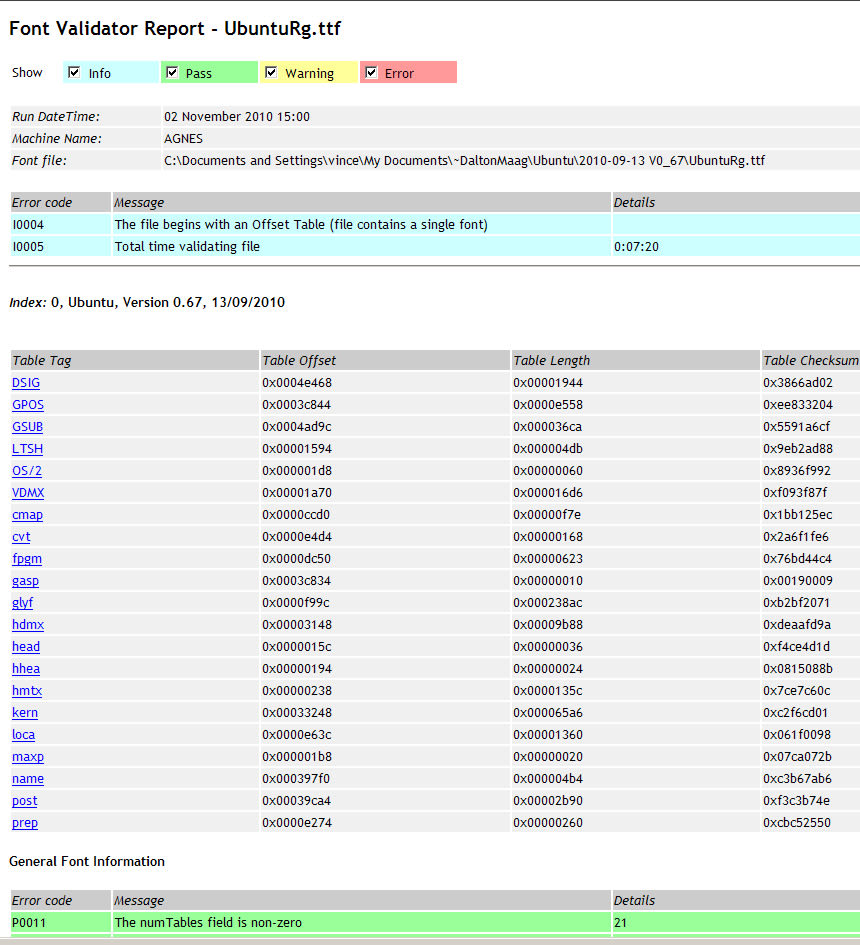Go to the maxp table link
This screenshot has height=945, width=860.
tap(28, 756)
